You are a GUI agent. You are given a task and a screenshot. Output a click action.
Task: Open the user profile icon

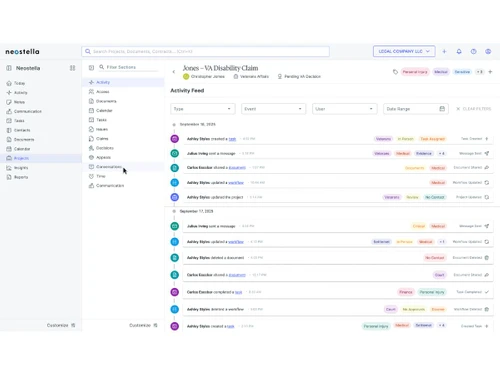pyautogui.click(x=488, y=51)
